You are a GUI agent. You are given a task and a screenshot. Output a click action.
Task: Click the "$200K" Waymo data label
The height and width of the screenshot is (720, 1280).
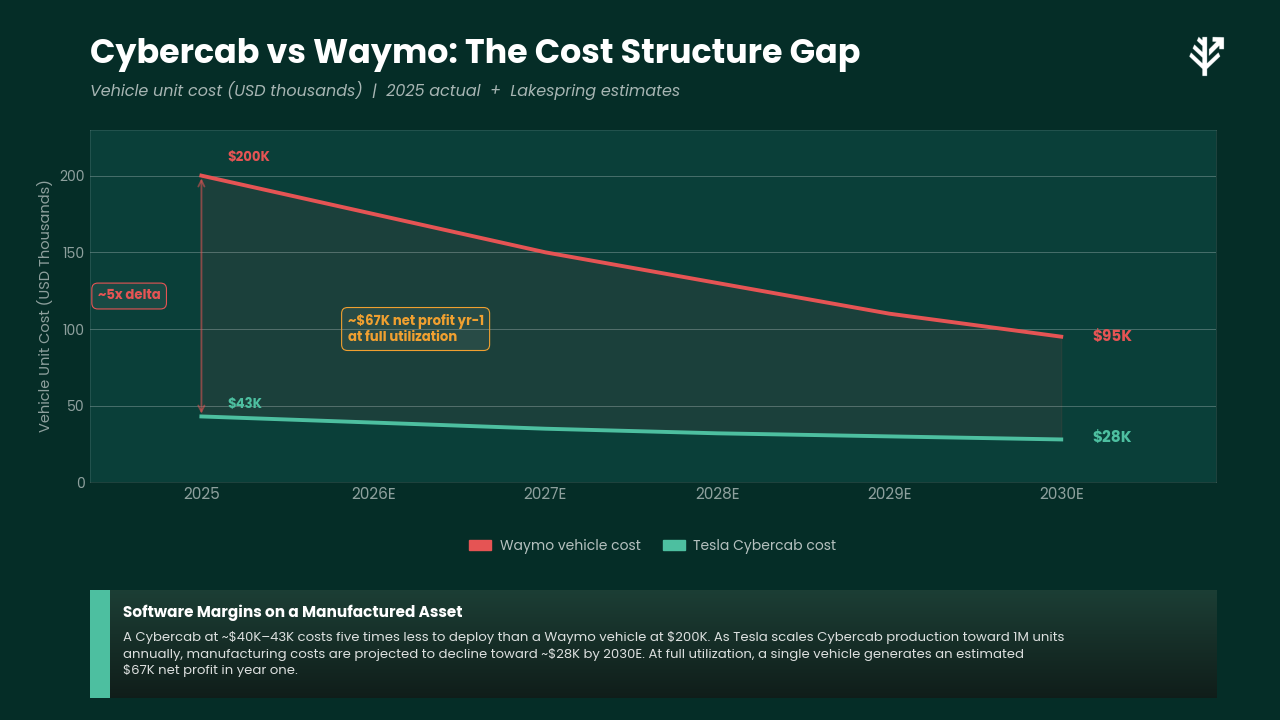248,156
